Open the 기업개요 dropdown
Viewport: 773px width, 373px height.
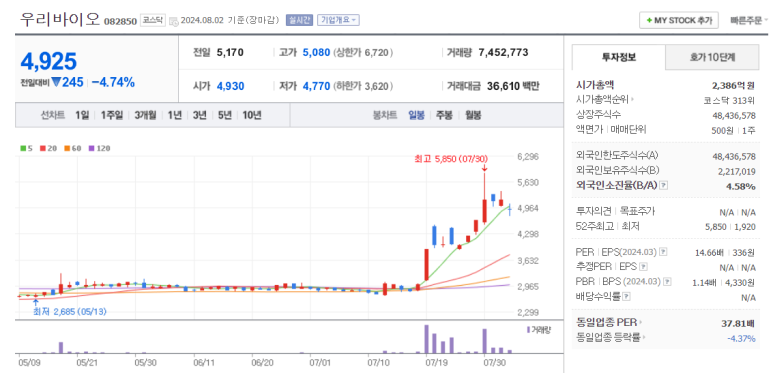(x=338, y=20)
